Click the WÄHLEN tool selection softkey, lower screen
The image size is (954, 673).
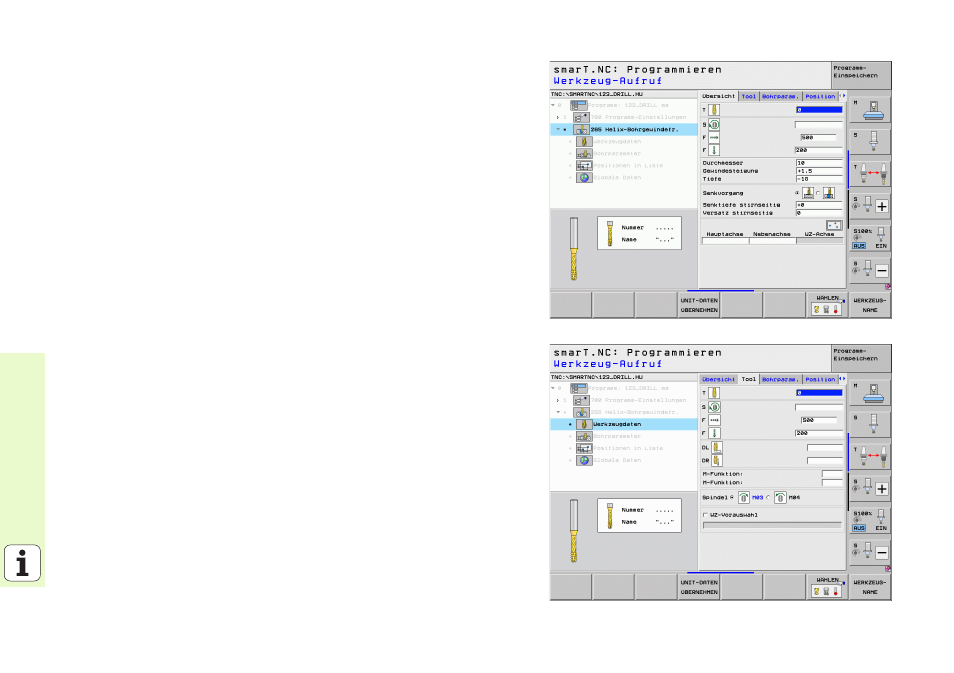tap(827, 587)
